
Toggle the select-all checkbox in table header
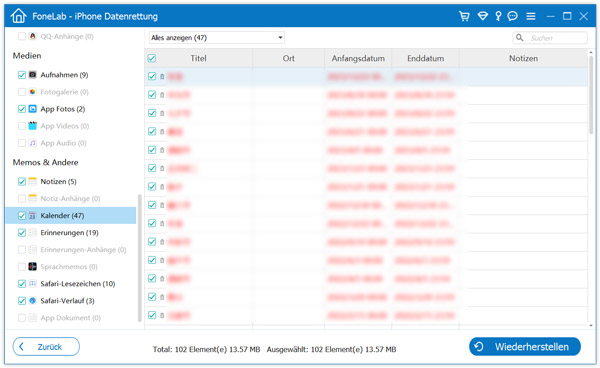(x=152, y=58)
